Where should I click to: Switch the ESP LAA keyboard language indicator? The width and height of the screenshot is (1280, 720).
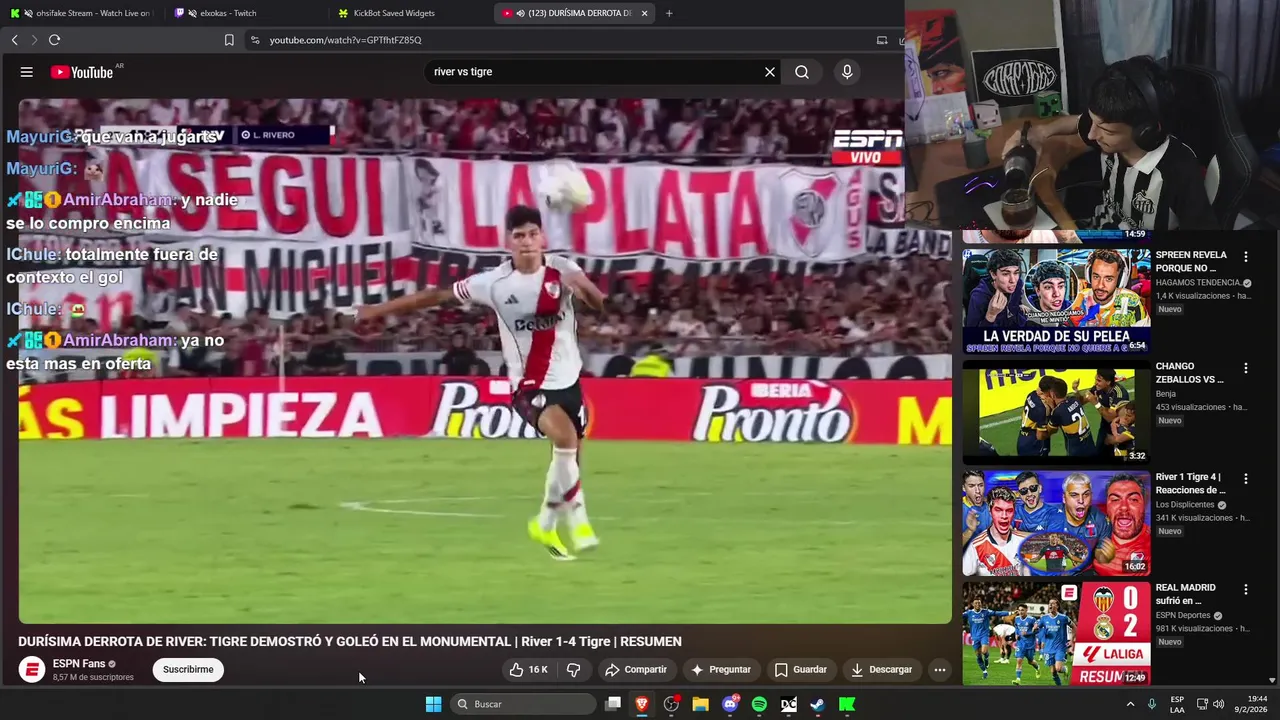tap(1177, 704)
